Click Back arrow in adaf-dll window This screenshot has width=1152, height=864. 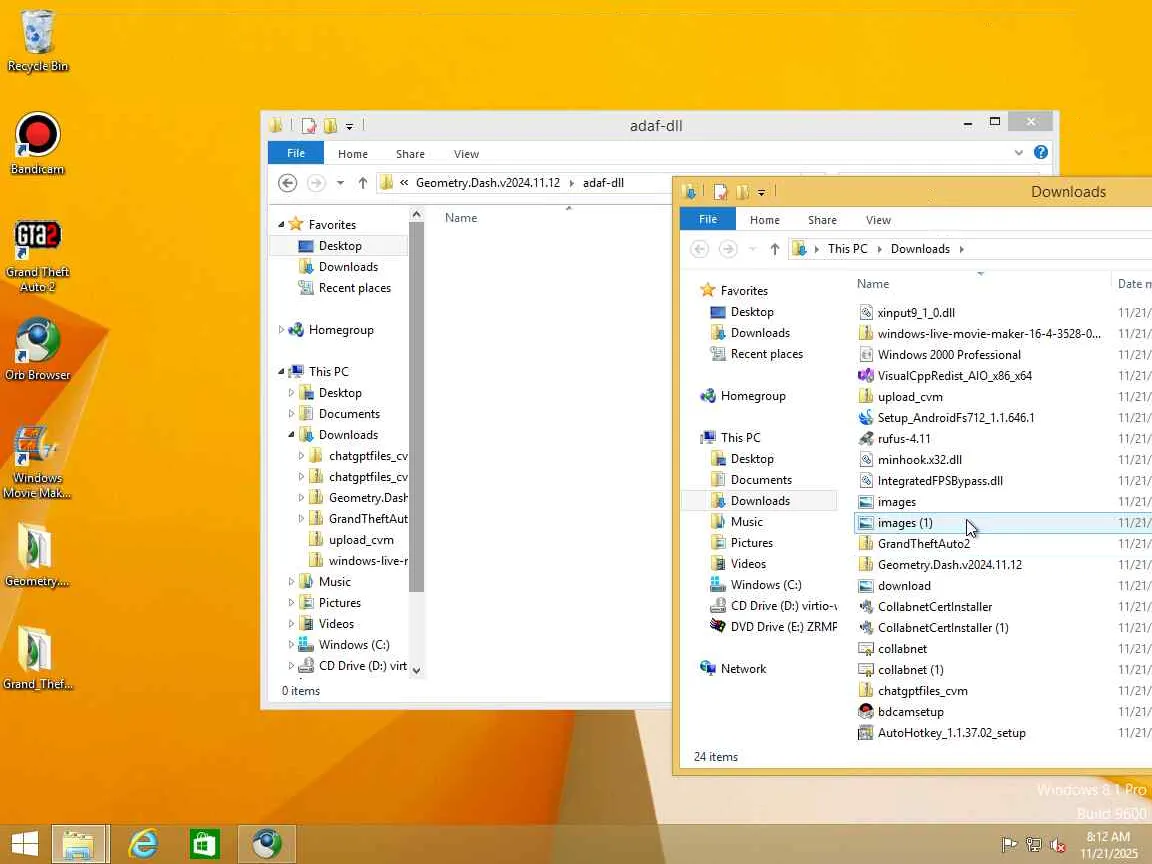tap(288, 183)
